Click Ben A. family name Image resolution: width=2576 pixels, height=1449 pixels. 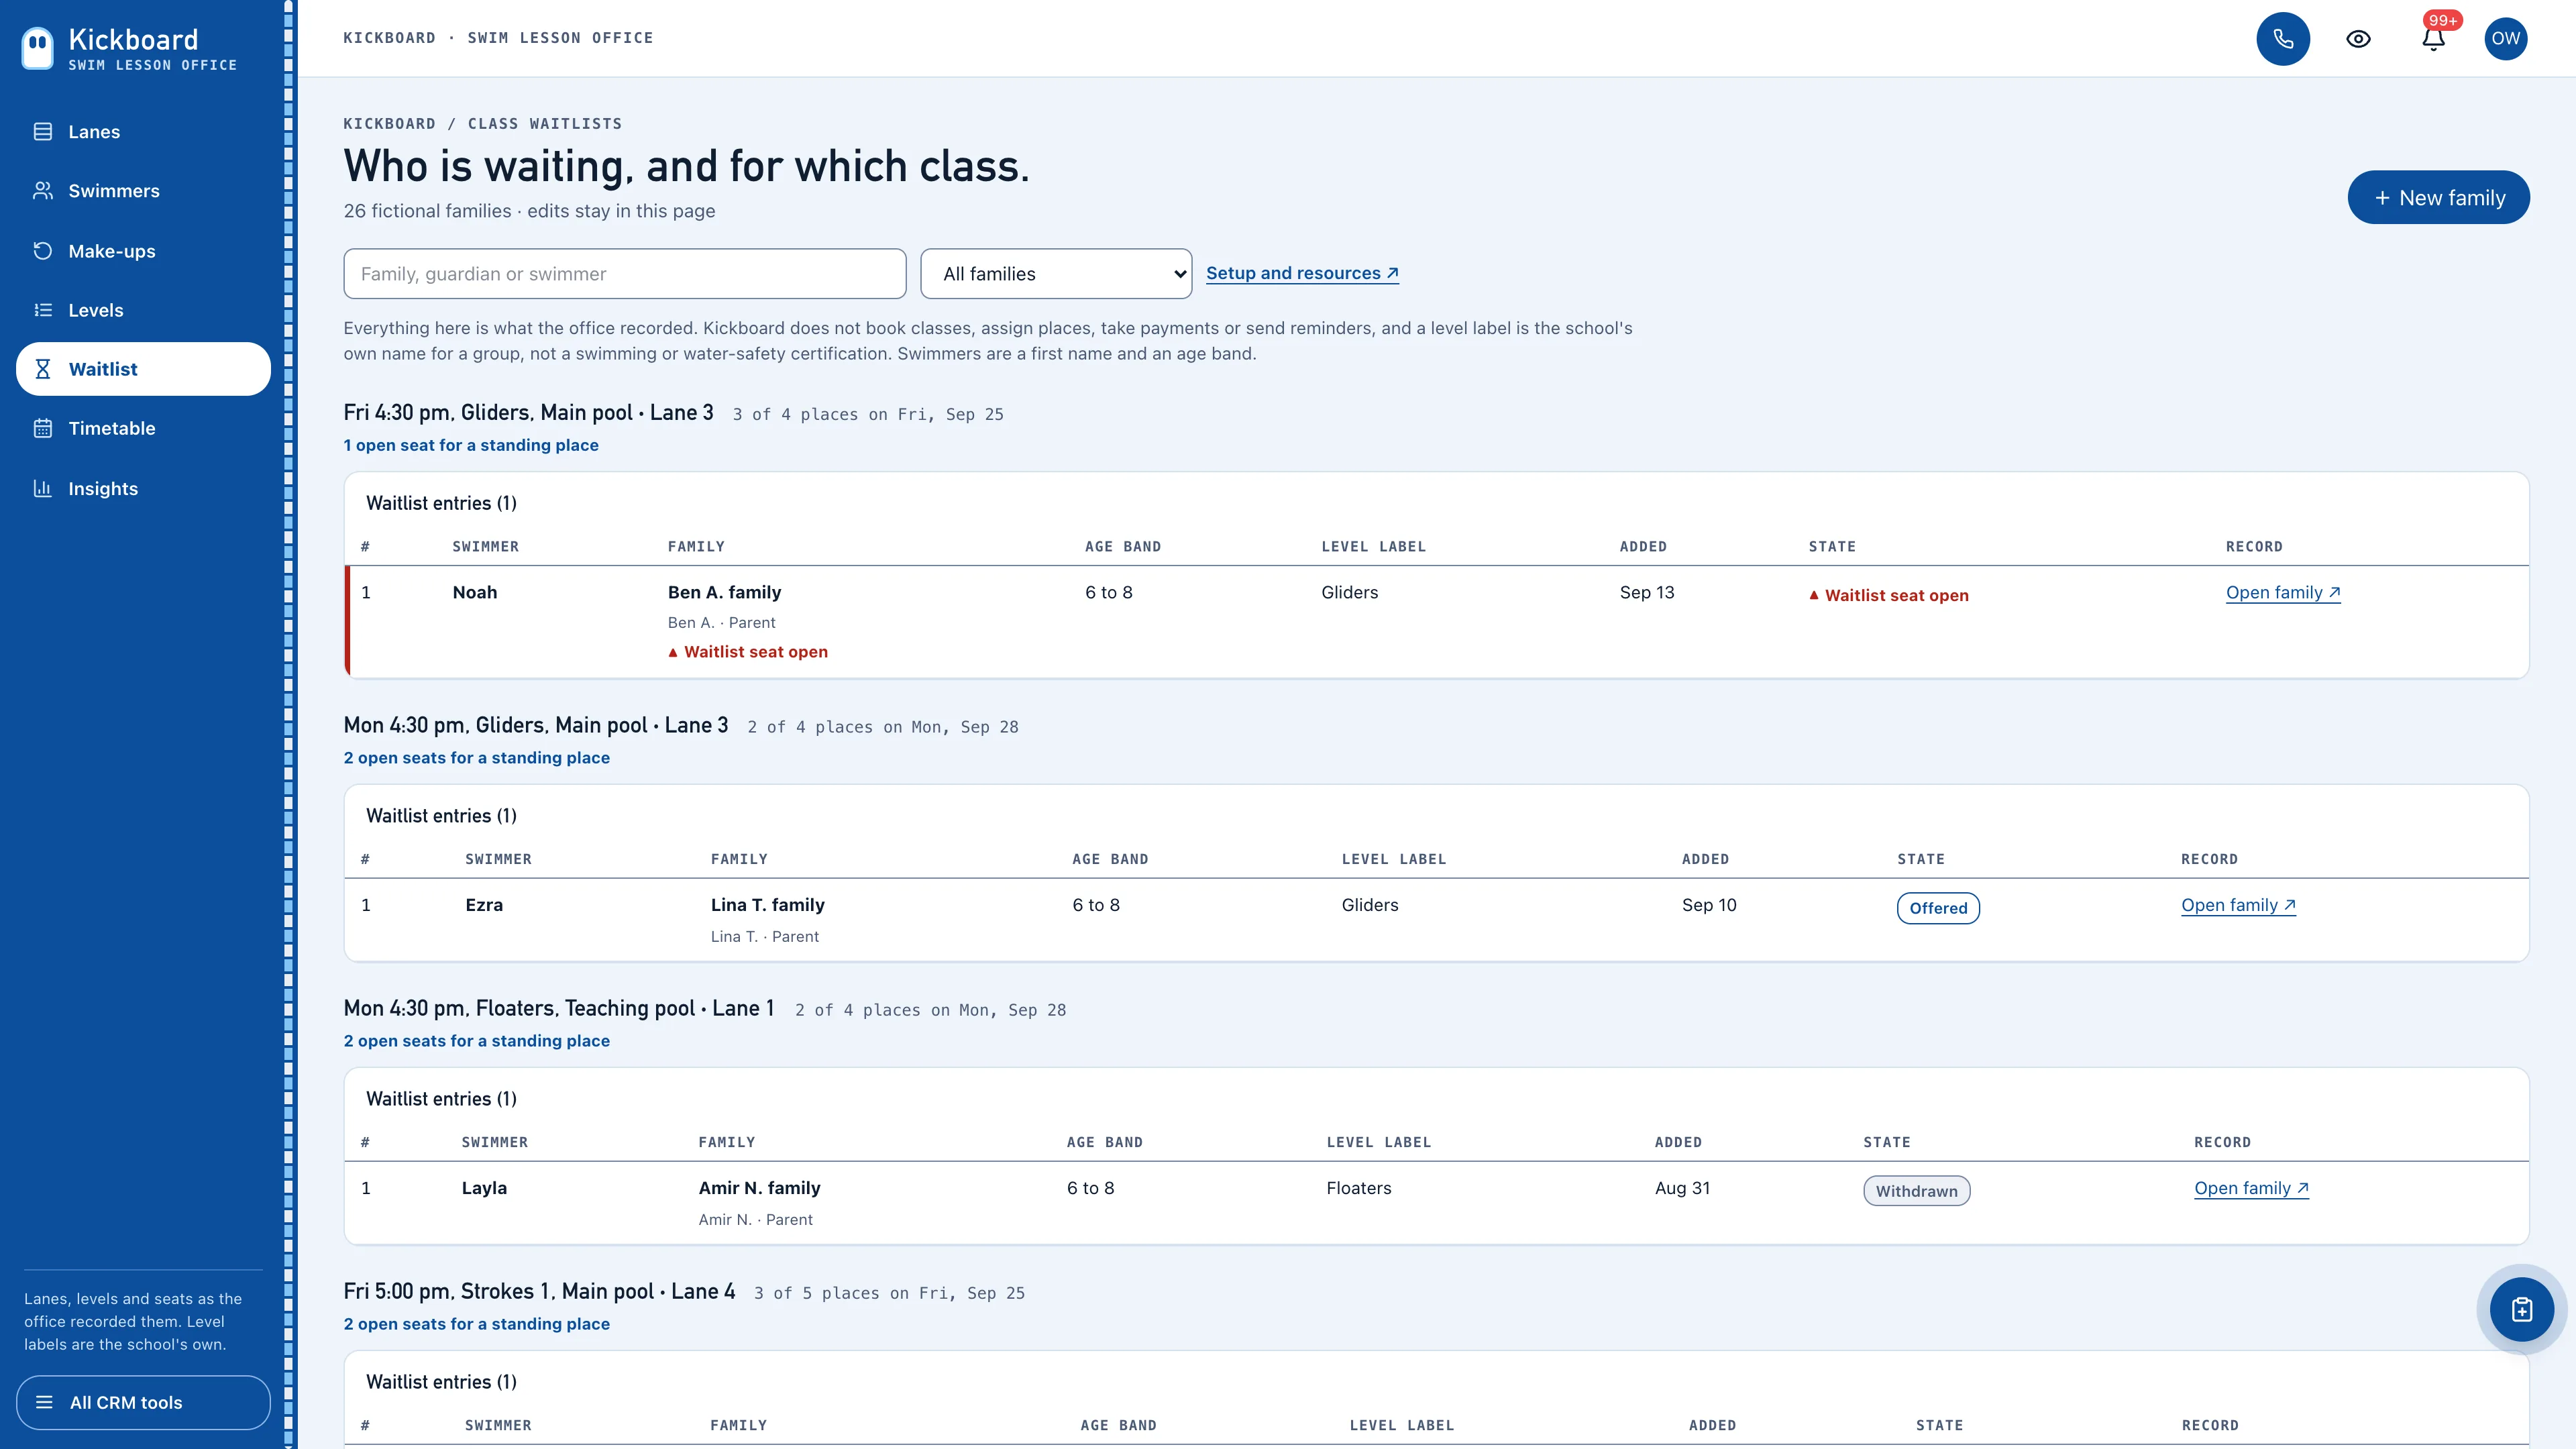point(724,592)
